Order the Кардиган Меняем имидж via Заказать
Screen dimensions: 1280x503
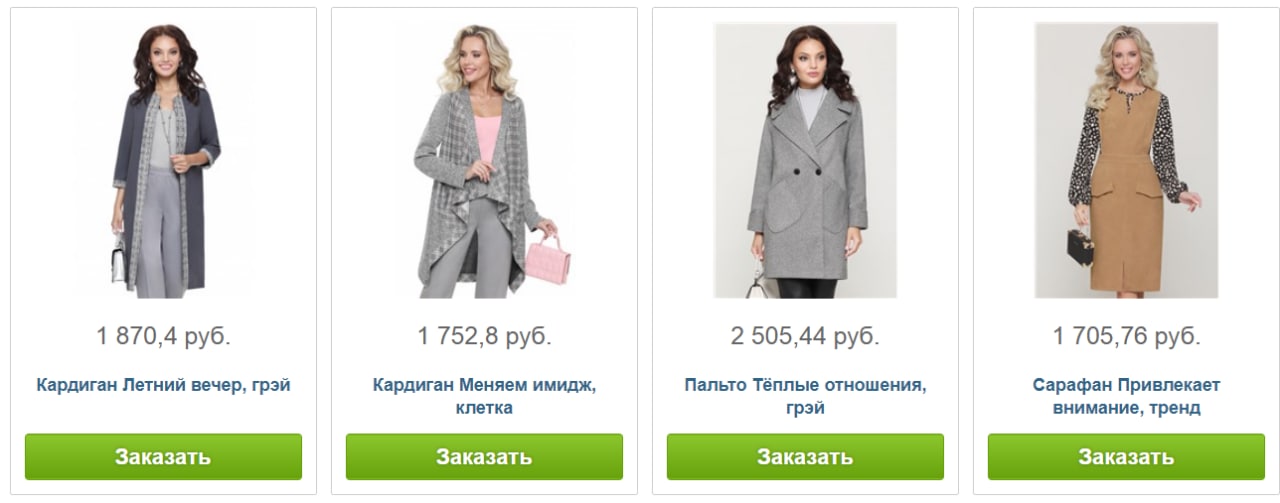(484, 457)
